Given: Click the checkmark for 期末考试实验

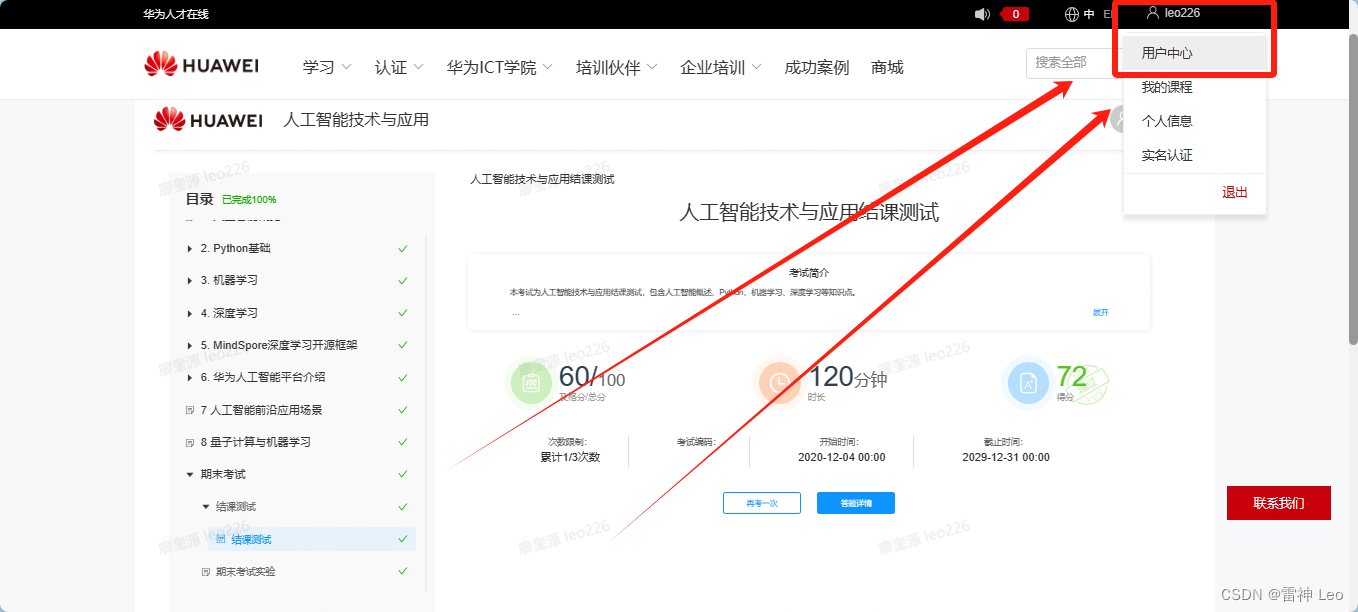Looking at the screenshot, I should [402, 571].
